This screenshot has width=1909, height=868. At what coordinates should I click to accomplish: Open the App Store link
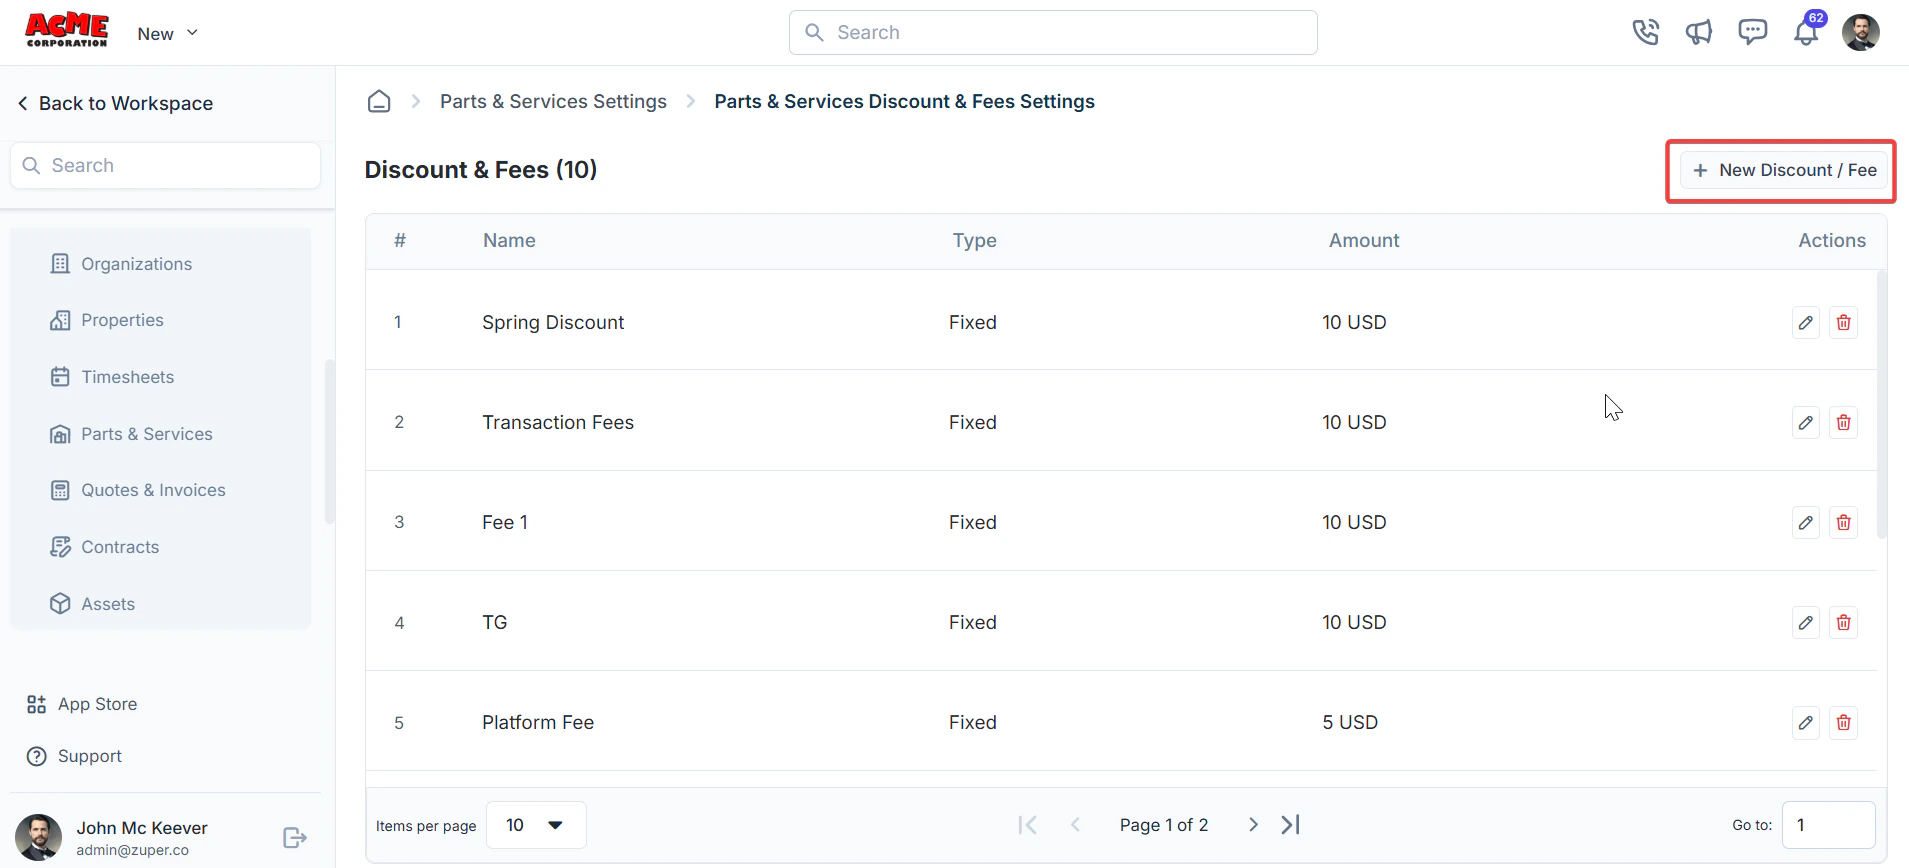(82, 704)
